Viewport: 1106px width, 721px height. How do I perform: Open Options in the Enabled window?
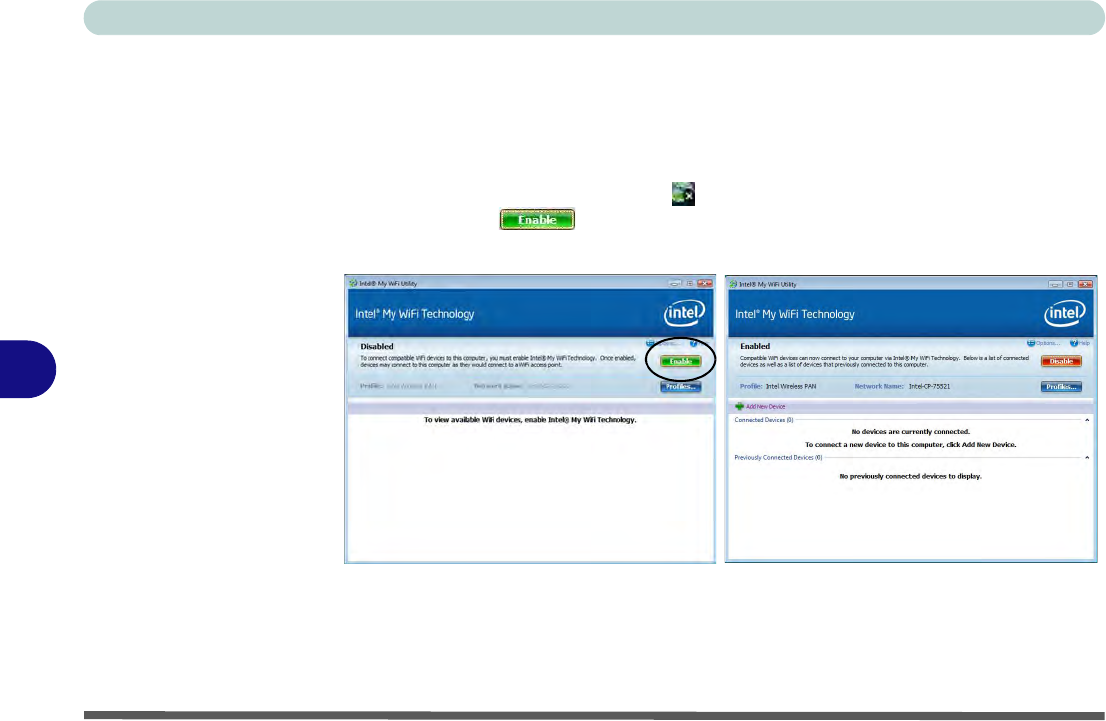[x=1043, y=343]
